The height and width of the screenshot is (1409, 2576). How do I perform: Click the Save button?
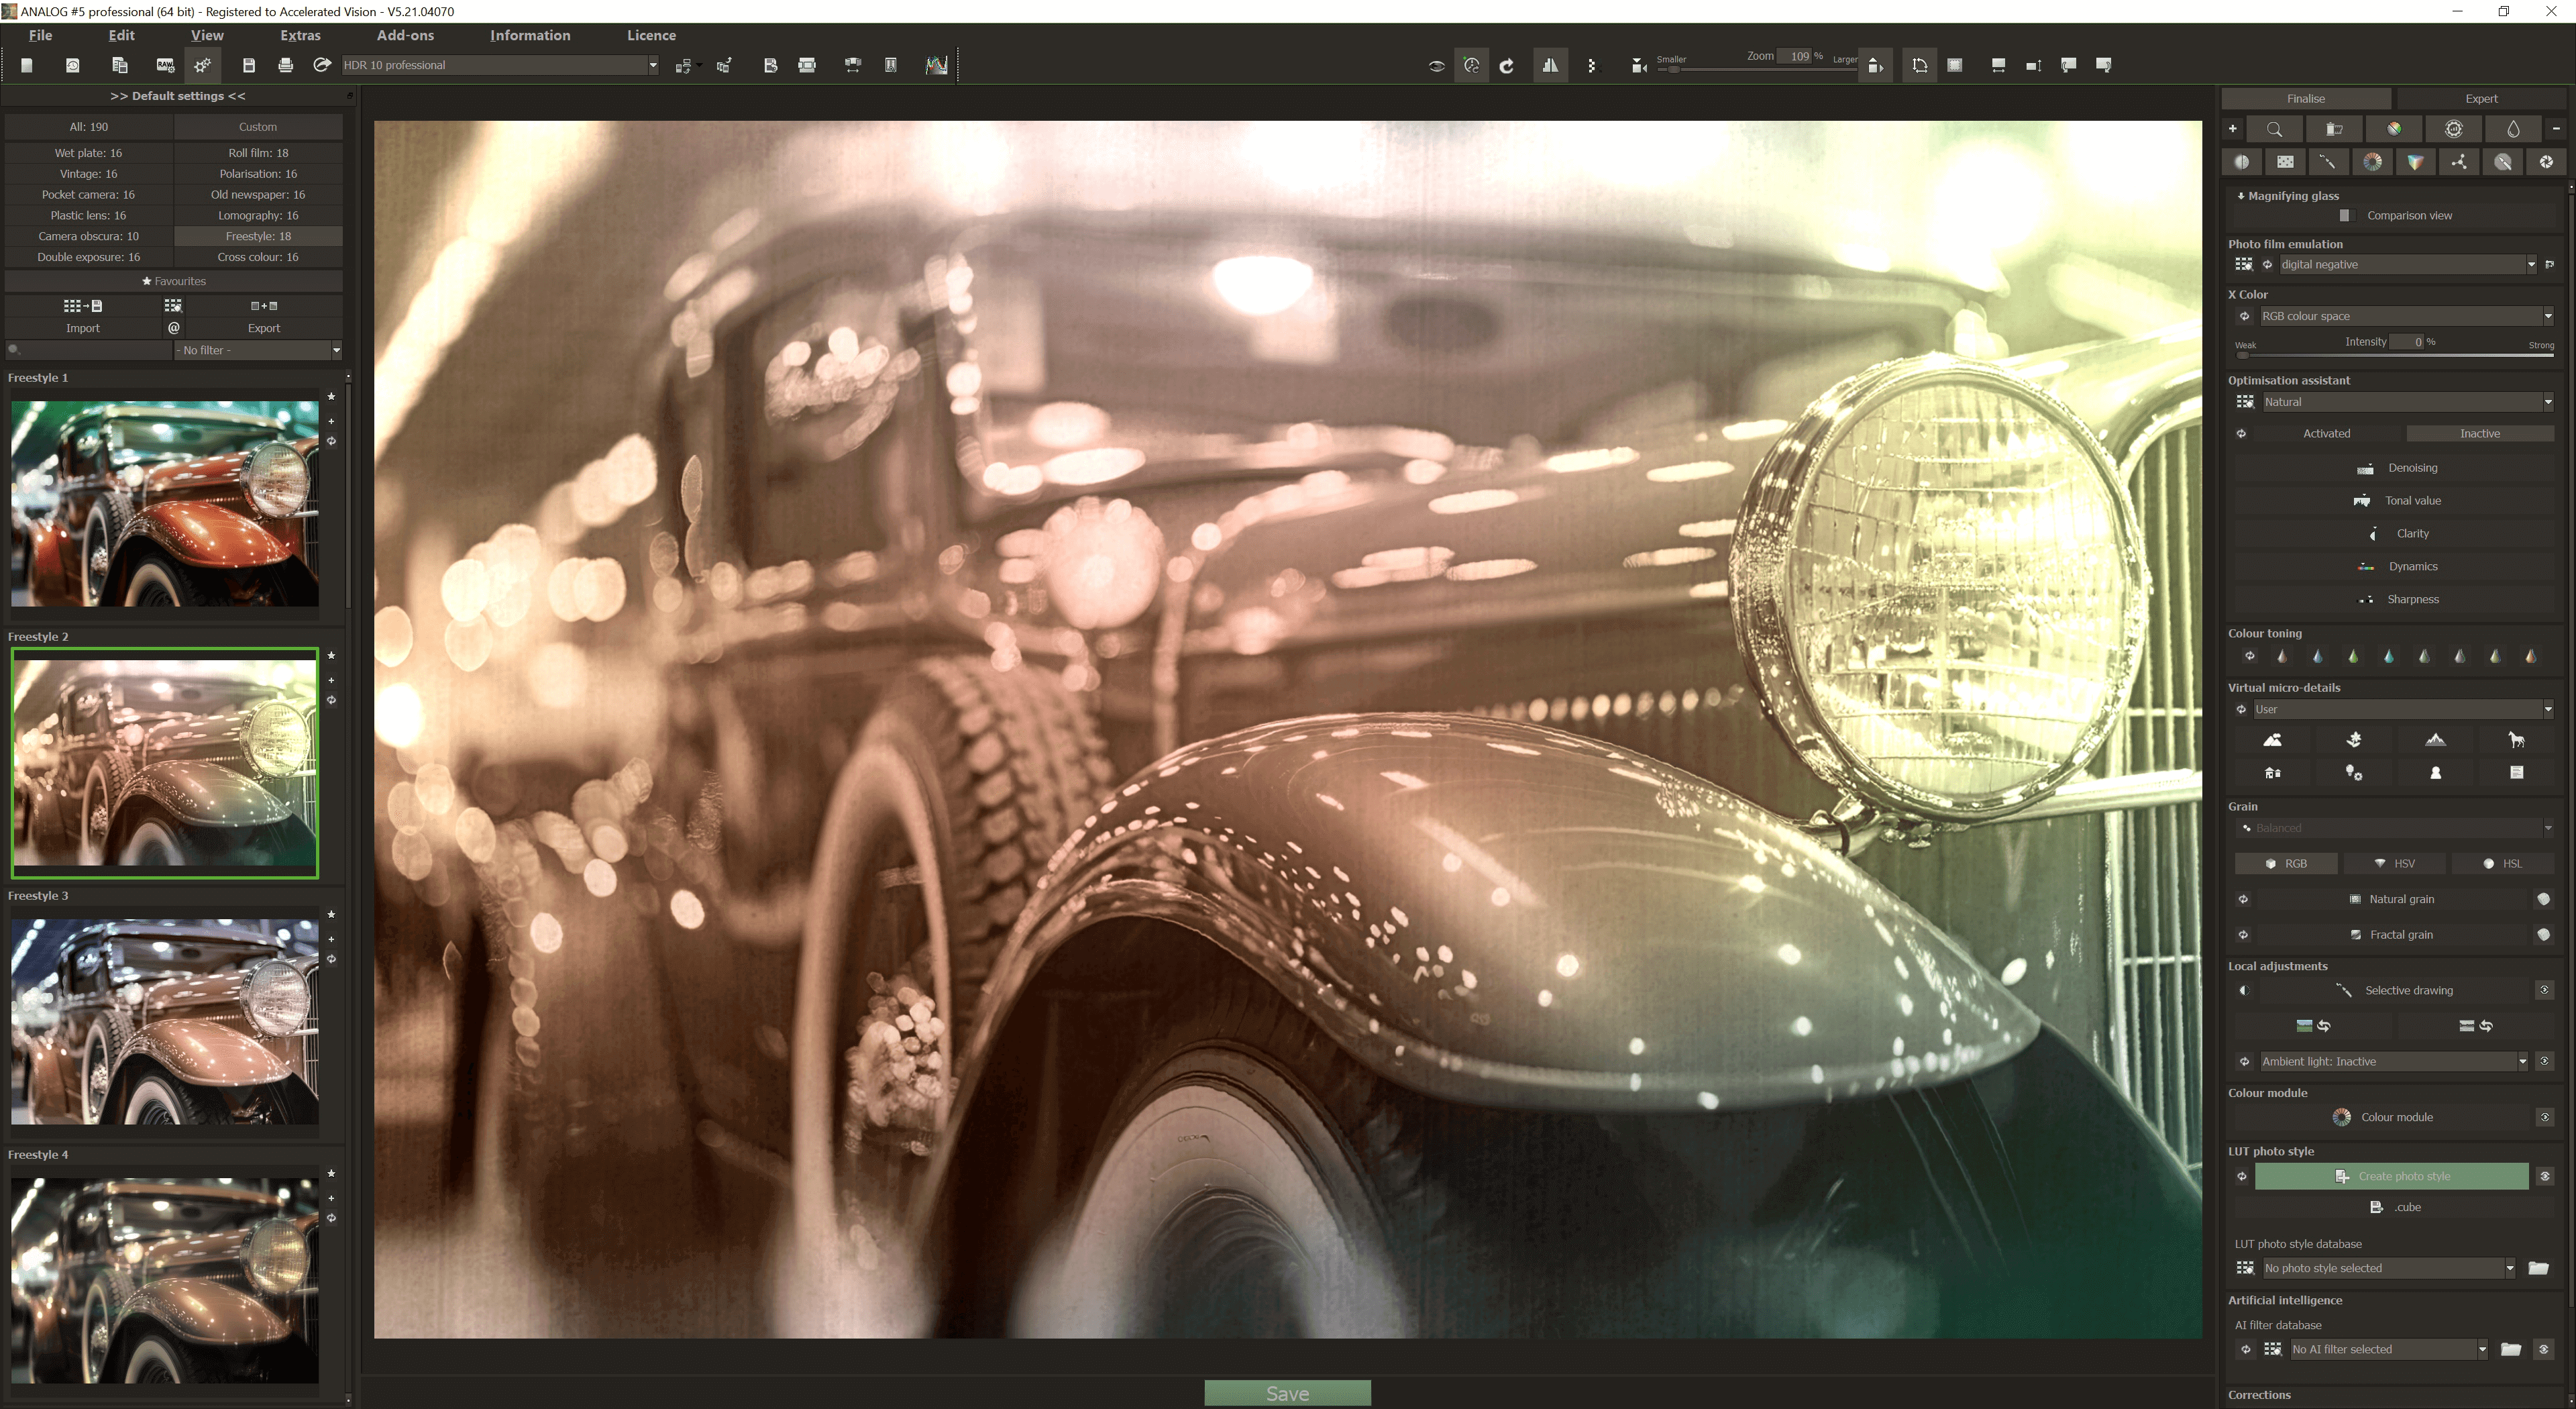tap(1287, 1393)
